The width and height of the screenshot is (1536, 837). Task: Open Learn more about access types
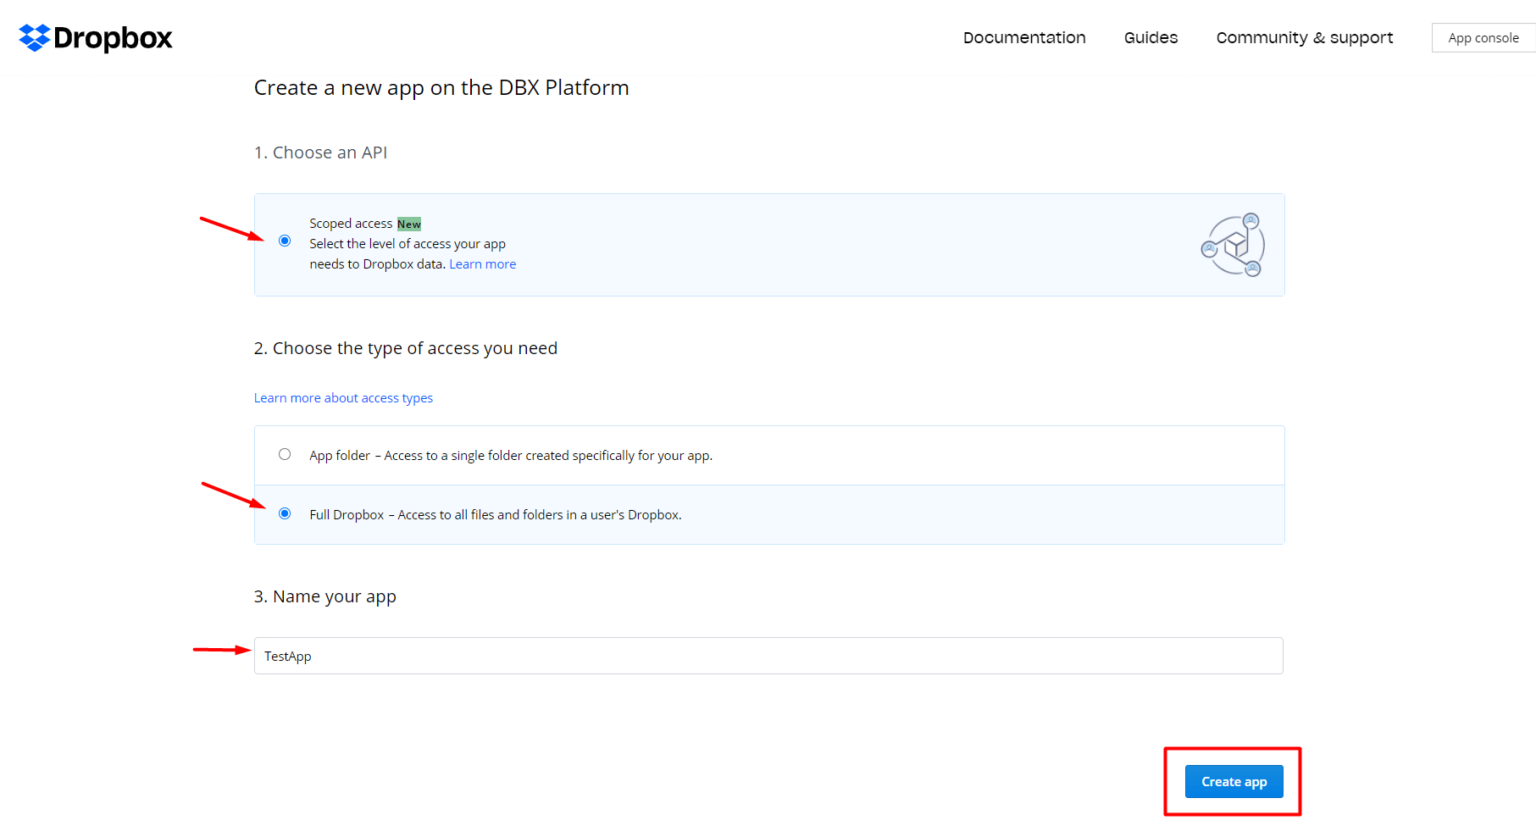pos(343,397)
